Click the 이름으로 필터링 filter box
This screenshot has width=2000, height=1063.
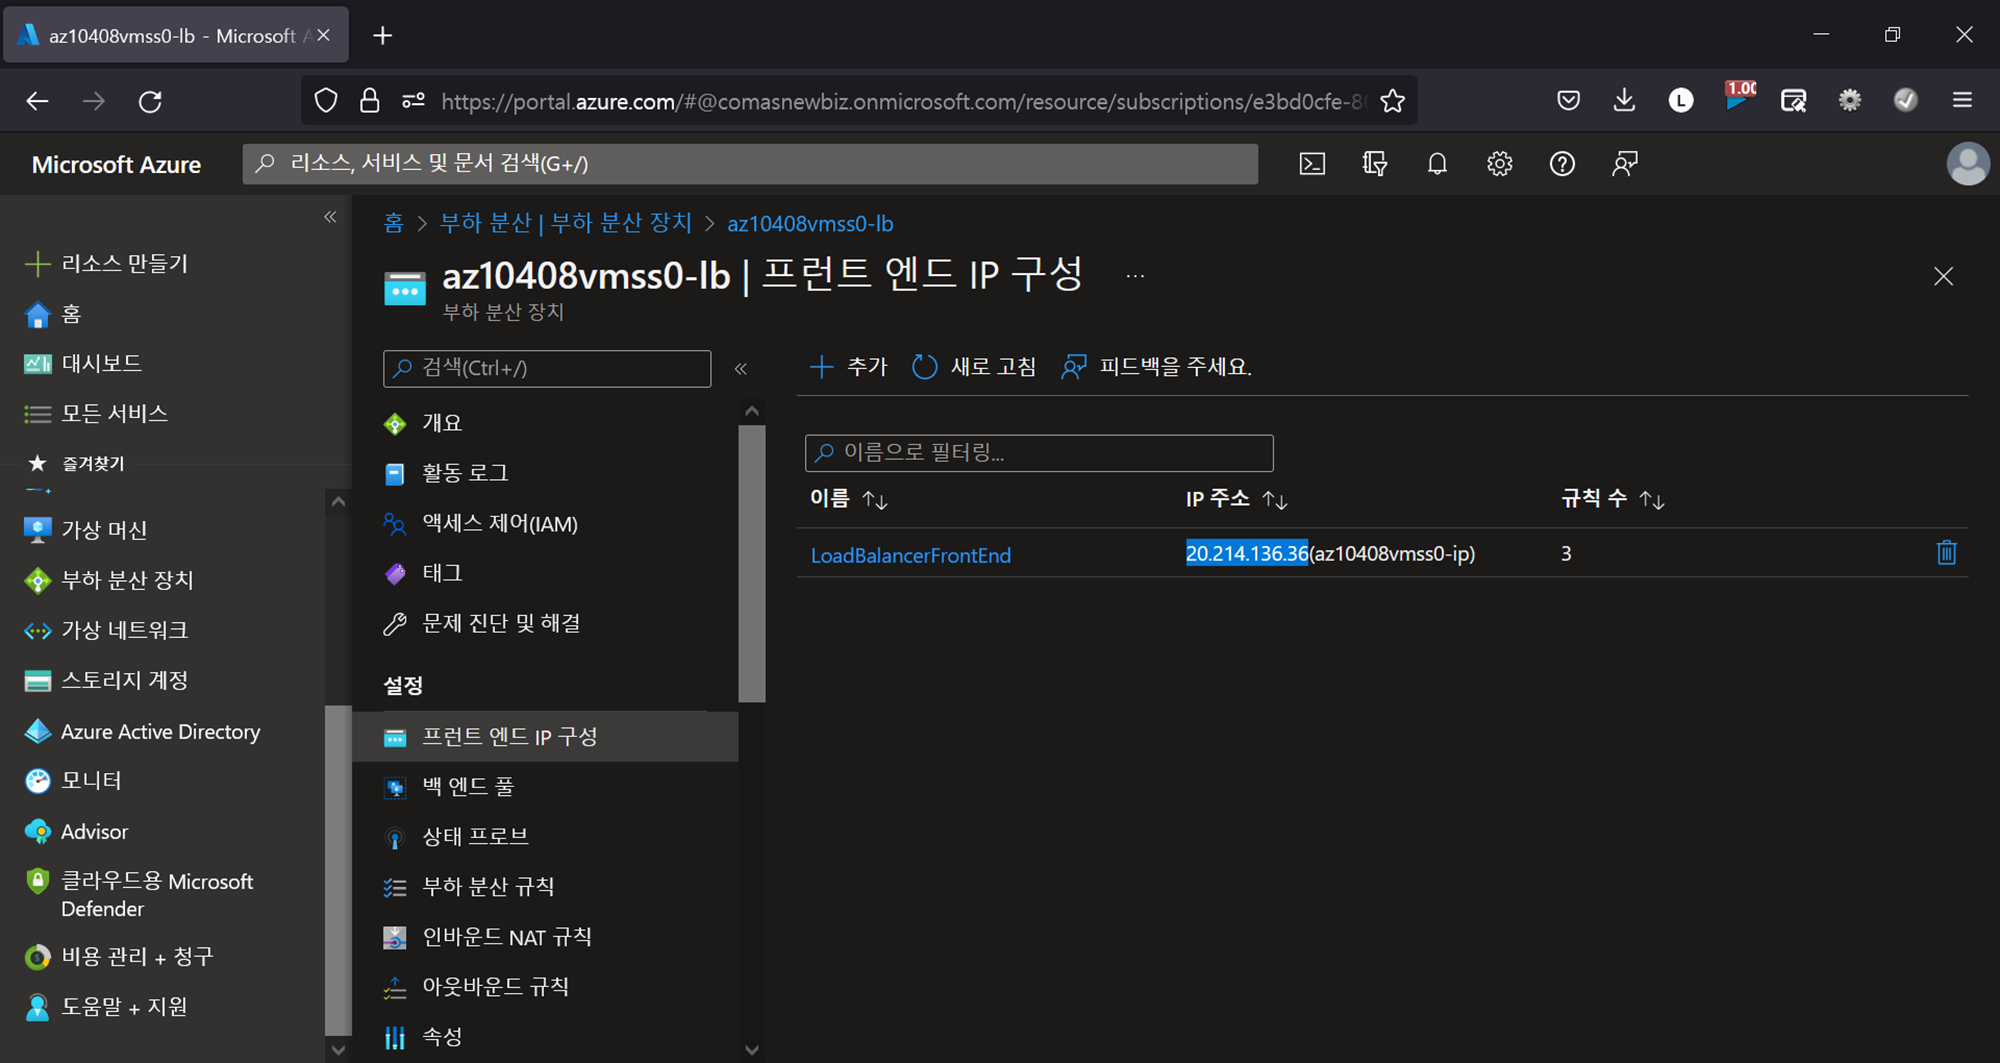tap(1039, 453)
